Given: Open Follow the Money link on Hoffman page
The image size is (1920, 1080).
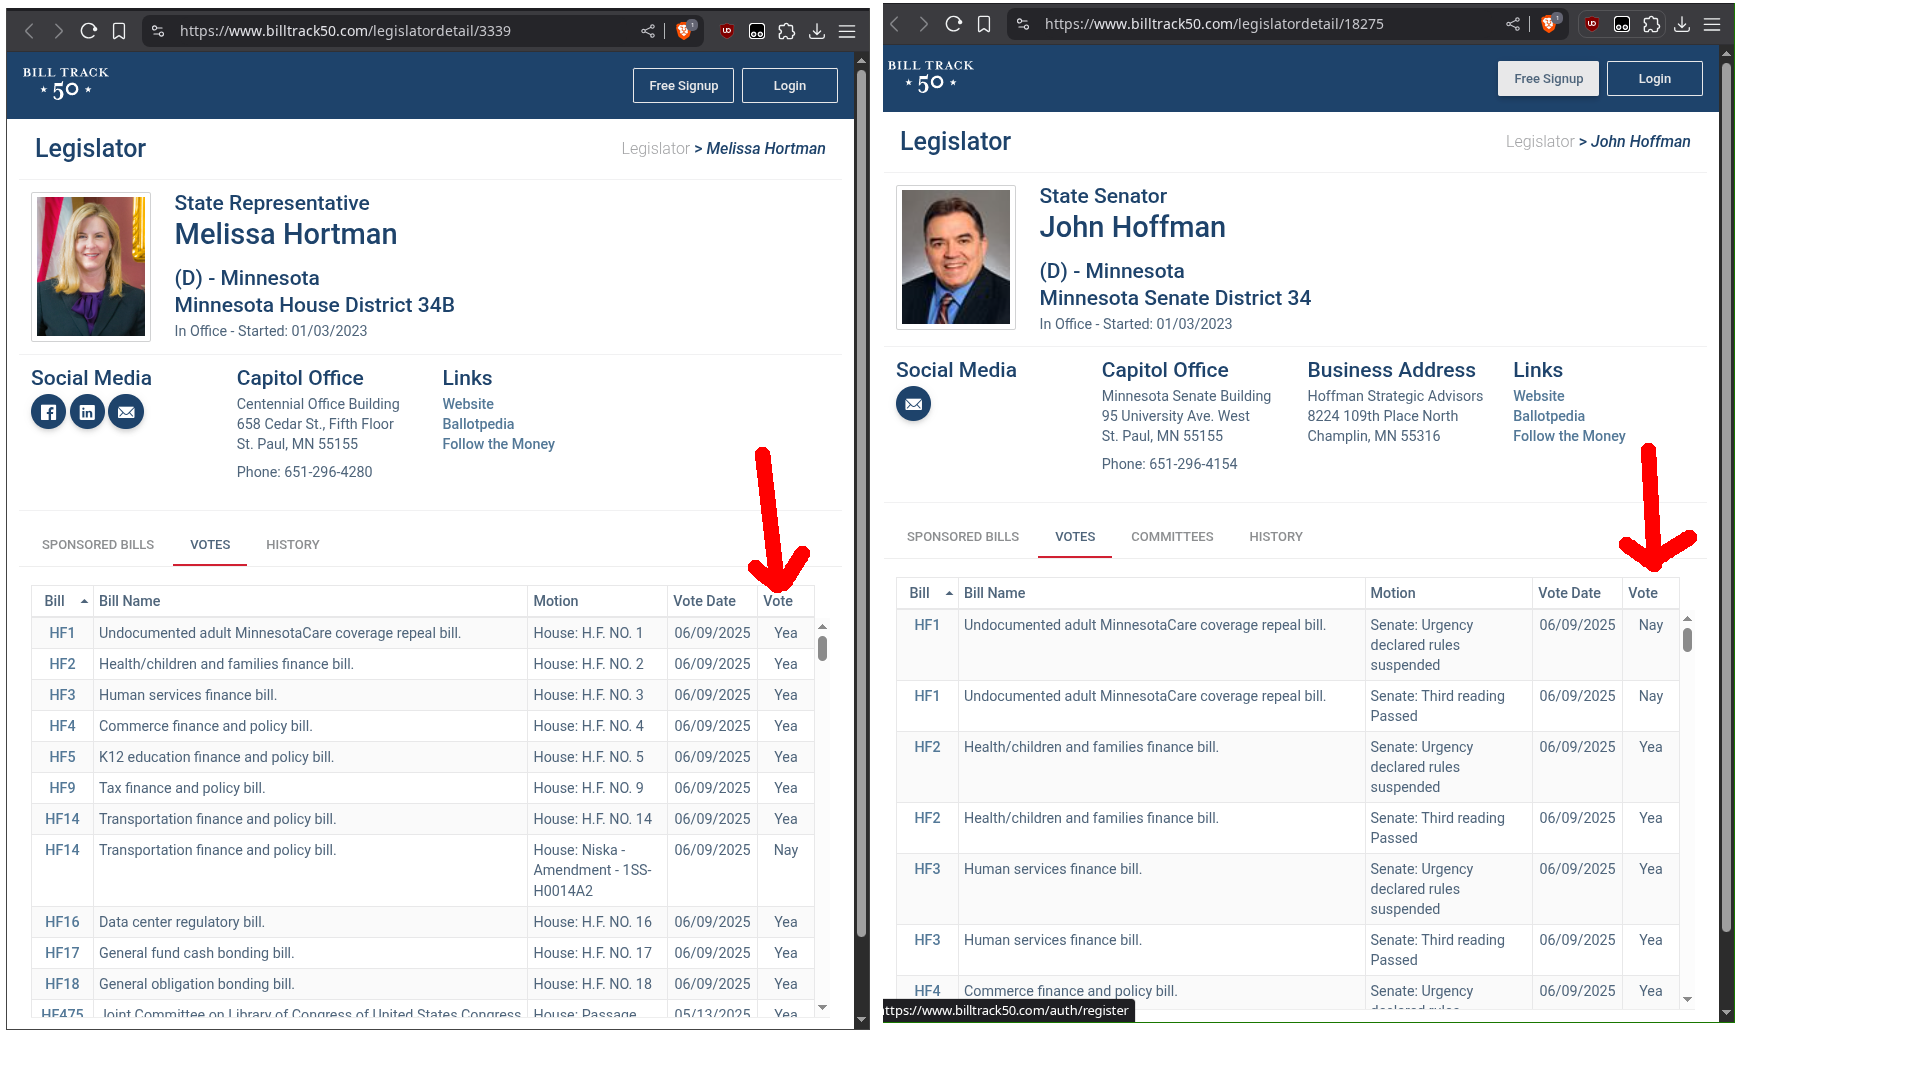Looking at the screenshot, I should 1569,436.
